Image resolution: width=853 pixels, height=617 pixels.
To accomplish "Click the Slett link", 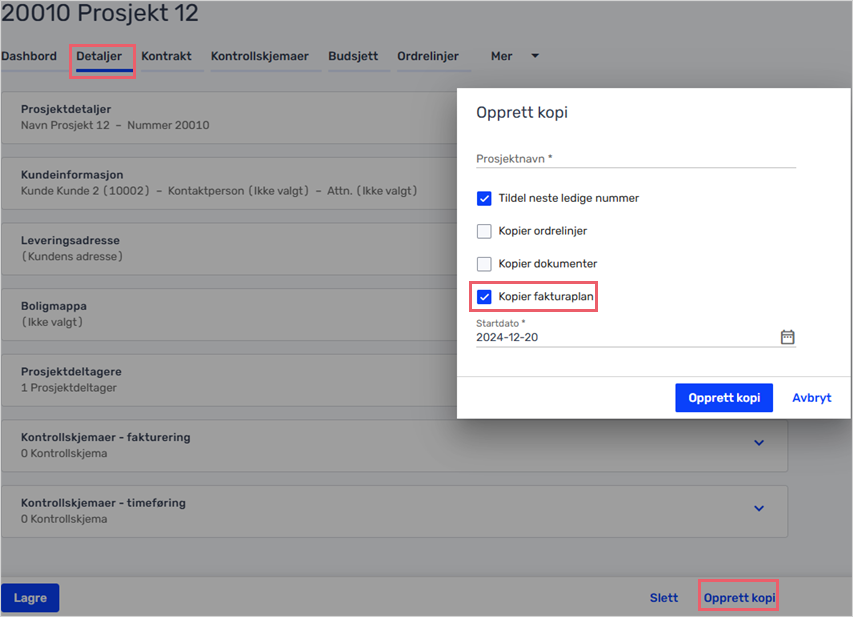I will (x=664, y=597).
